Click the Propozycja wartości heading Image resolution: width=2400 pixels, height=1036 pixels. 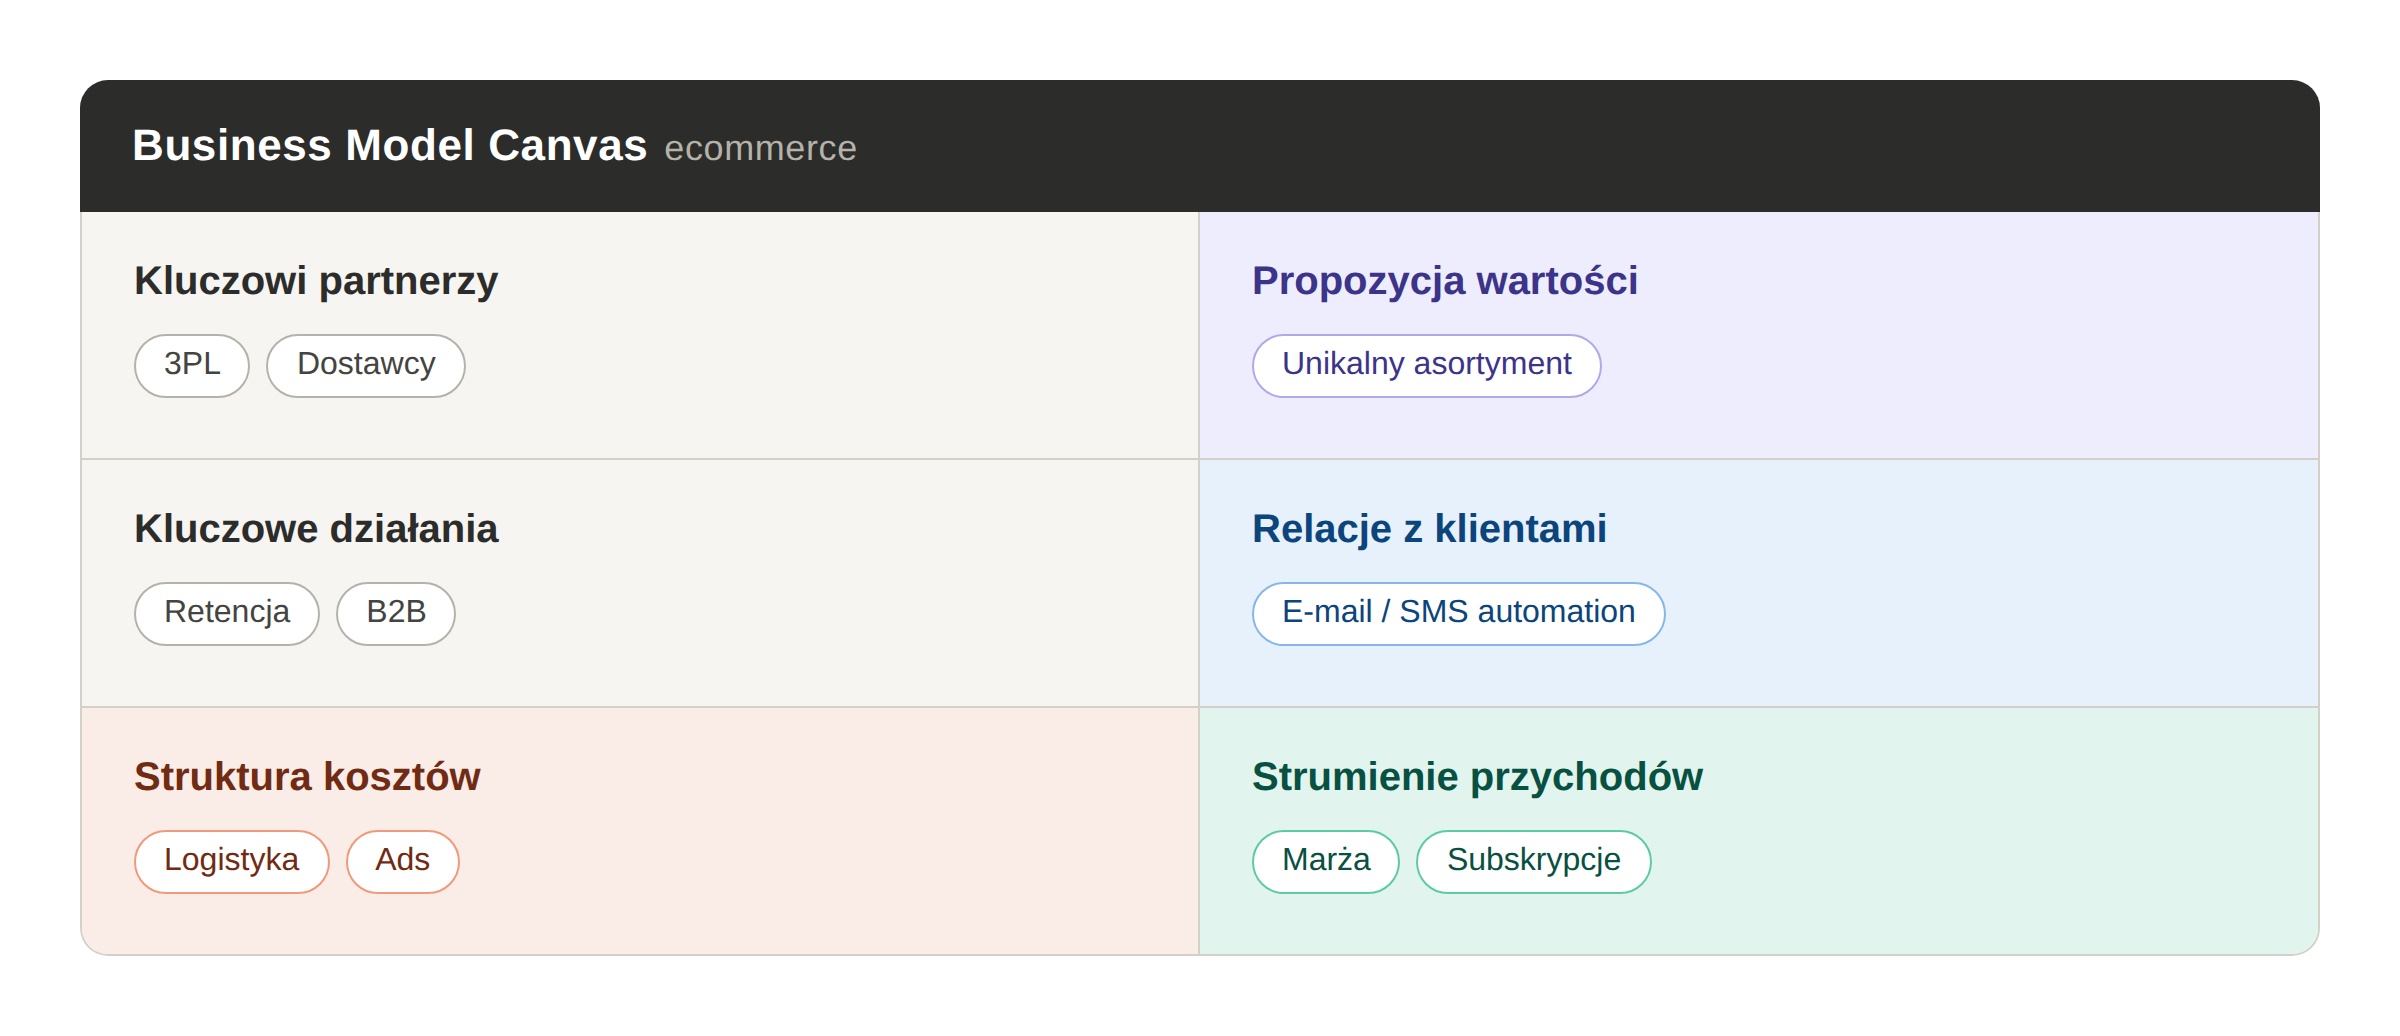pyautogui.click(x=1445, y=281)
